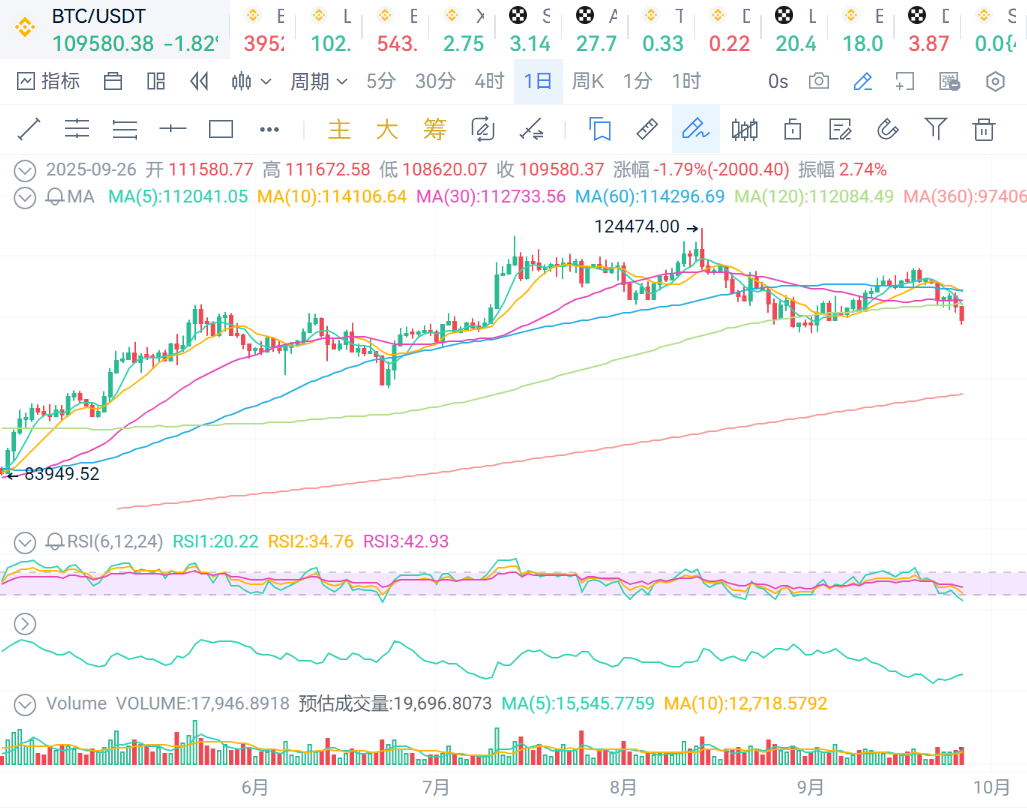Click the 0s countdown label
Viewport: 1027px width, 808px height.
pyautogui.click(x=778, y=81)
